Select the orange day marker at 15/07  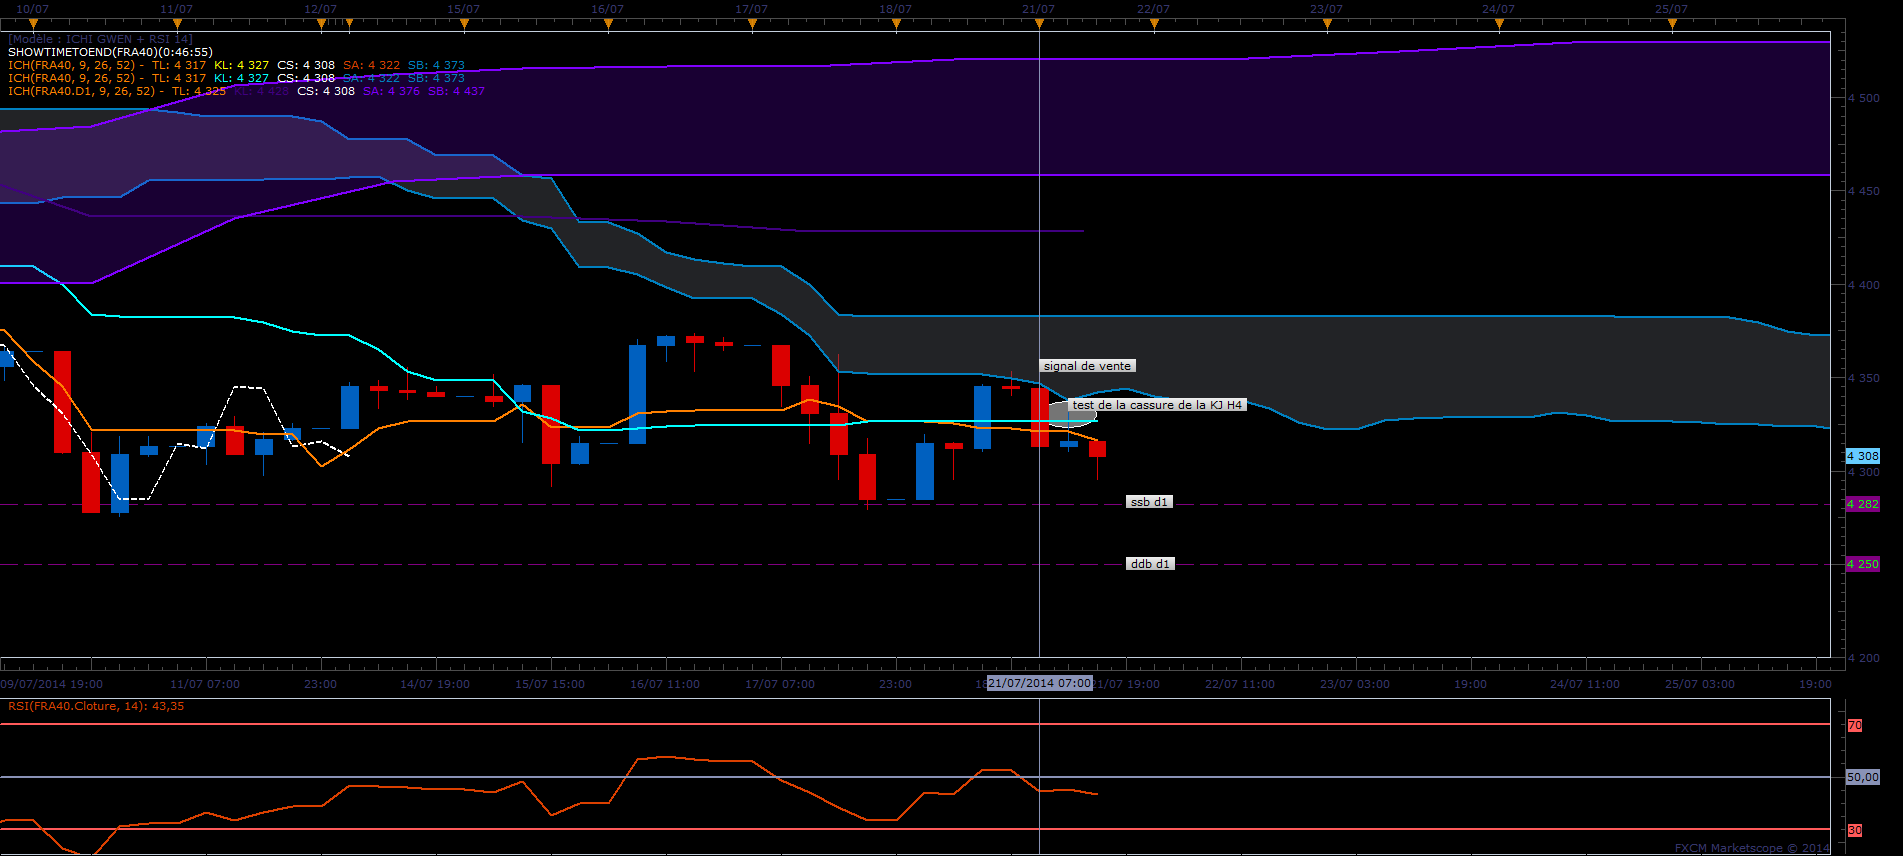[464, 24]
